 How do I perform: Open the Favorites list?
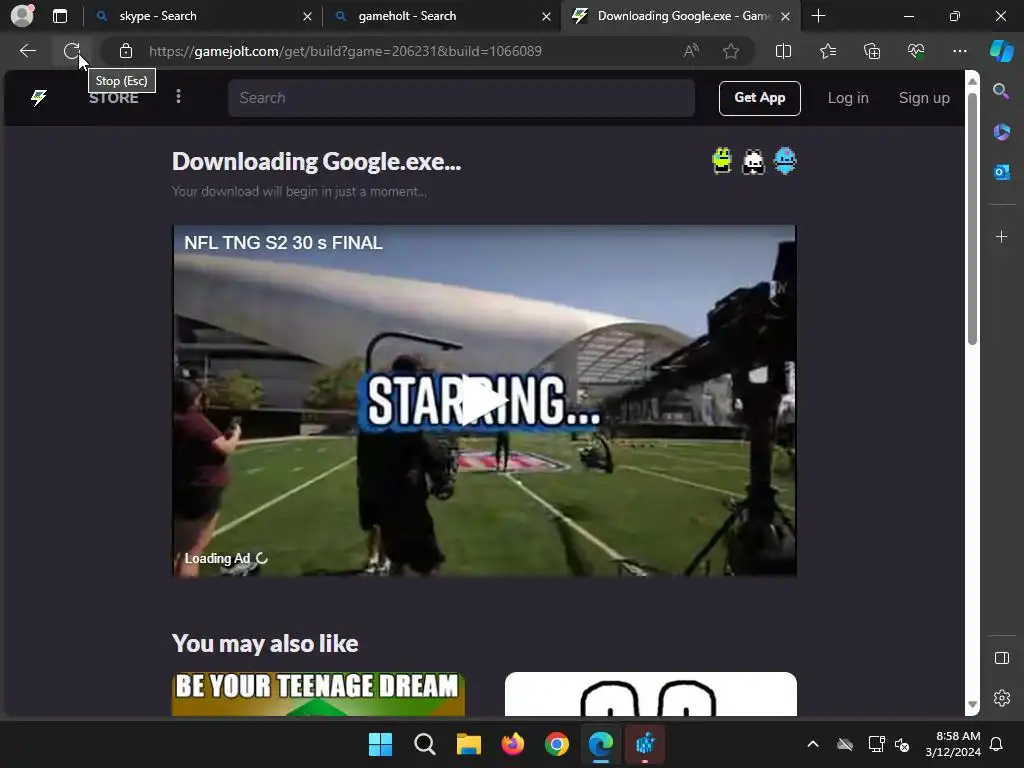827,51
